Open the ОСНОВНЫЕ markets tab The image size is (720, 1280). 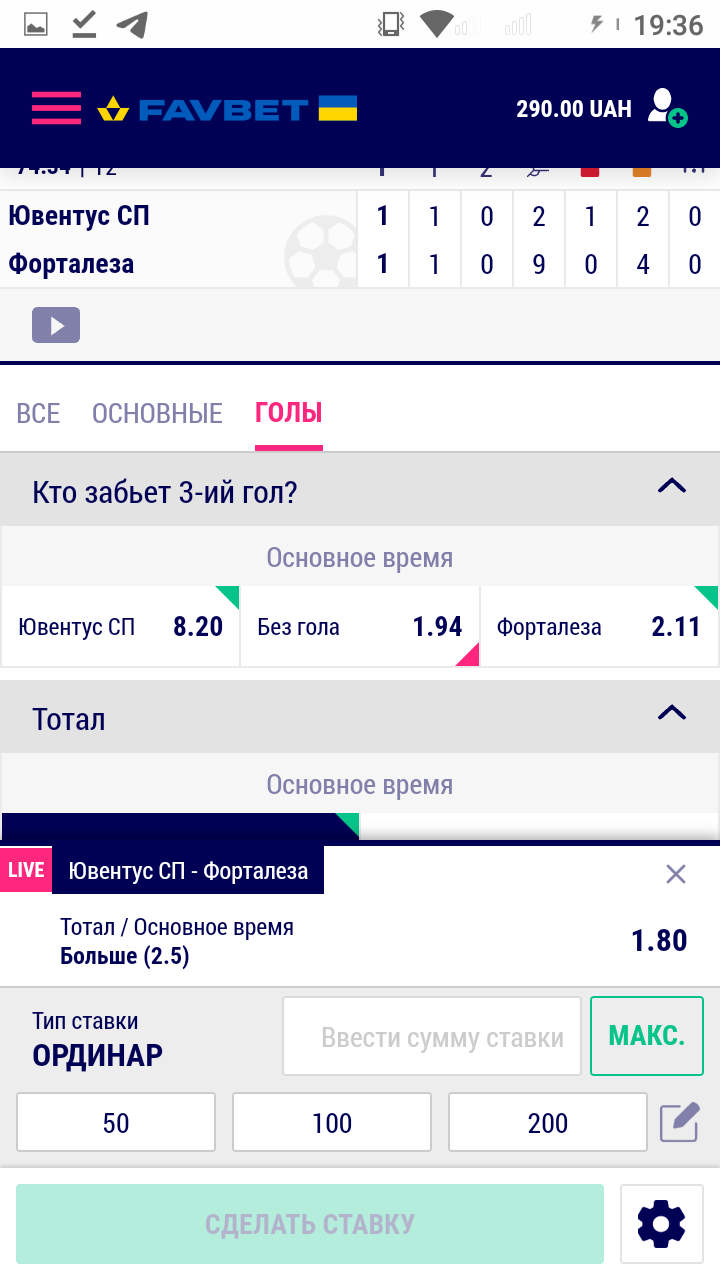157,413
